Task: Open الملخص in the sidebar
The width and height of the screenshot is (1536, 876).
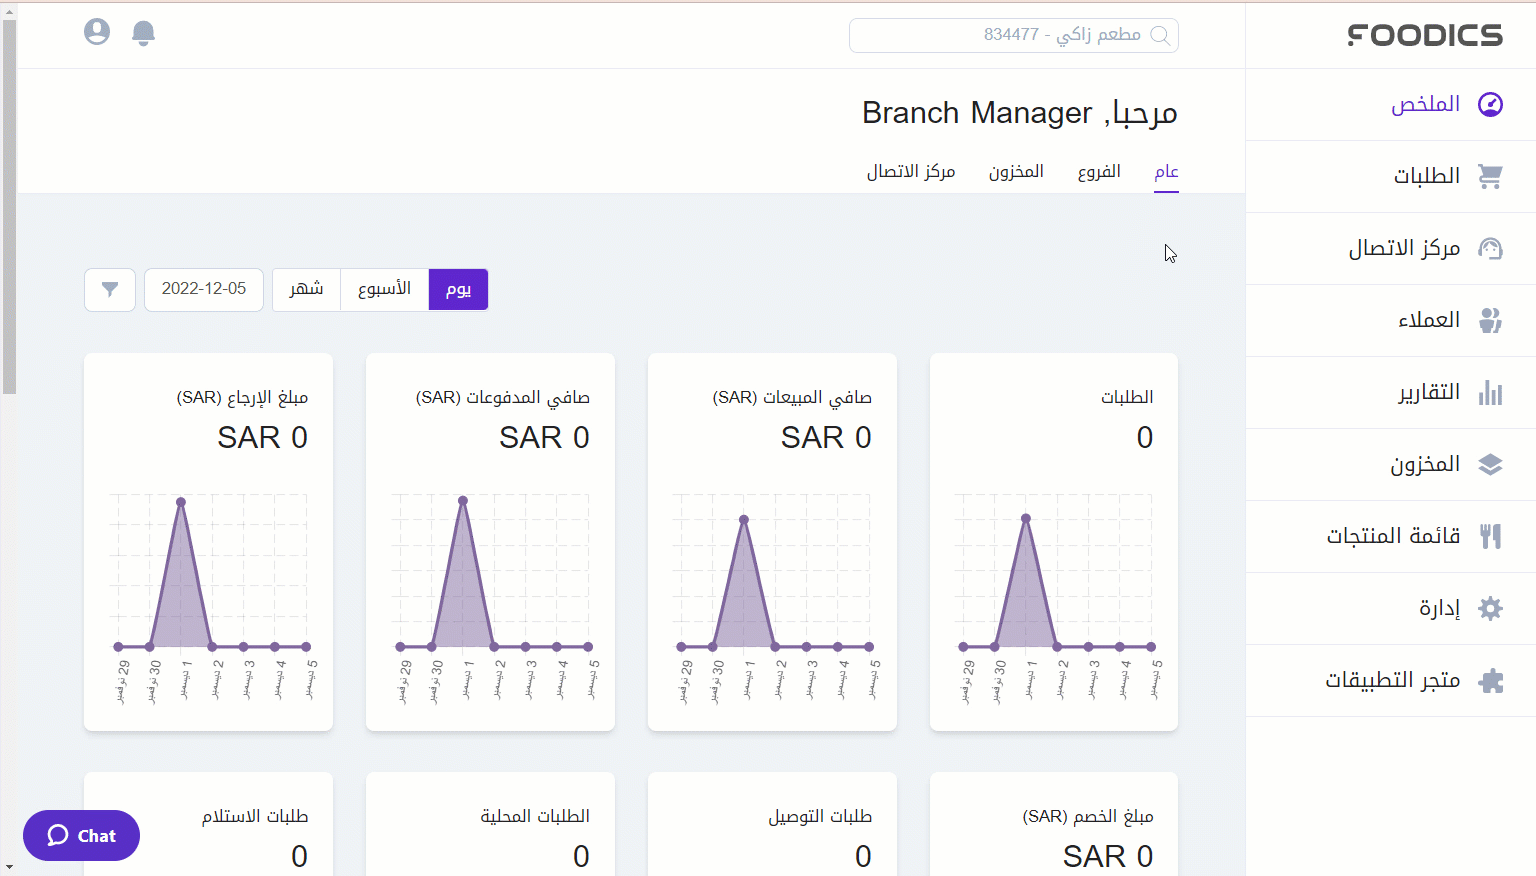Action: point(1391,104)
